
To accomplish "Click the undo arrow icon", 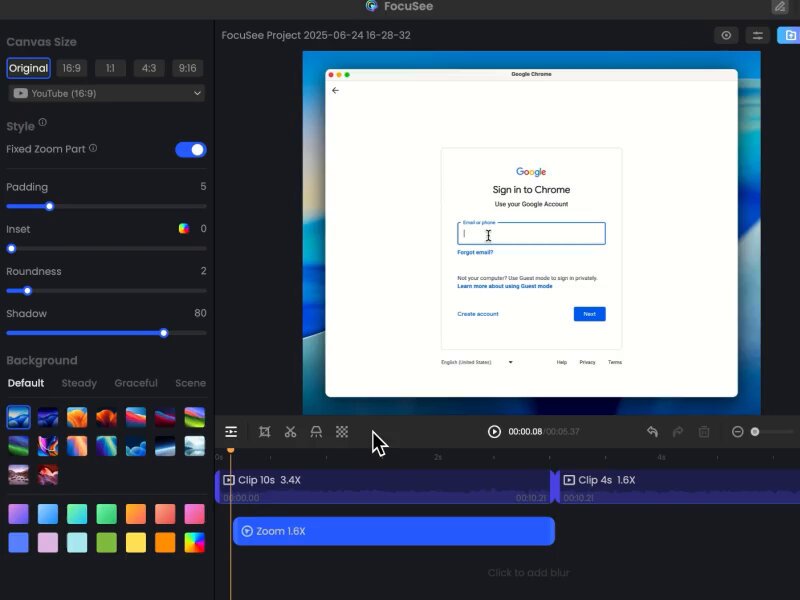I will 652,432.
